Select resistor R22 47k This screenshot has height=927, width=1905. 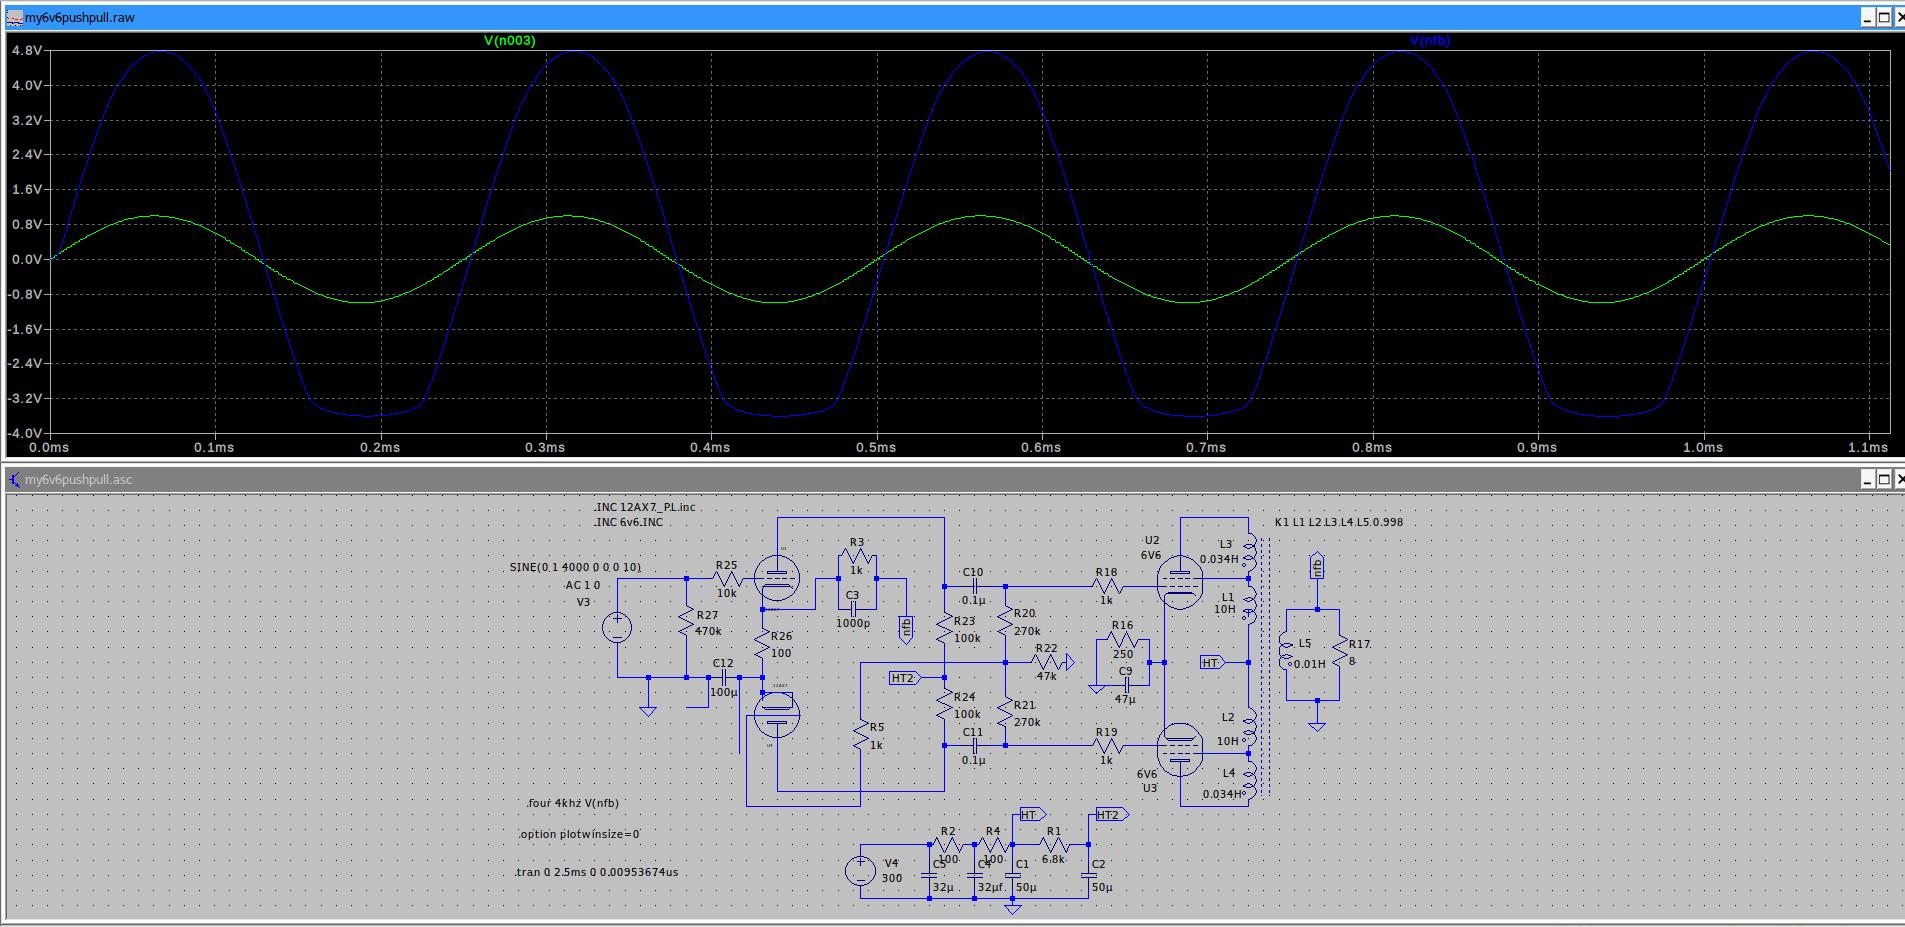pyautogui.click(x=1046, y=662)
